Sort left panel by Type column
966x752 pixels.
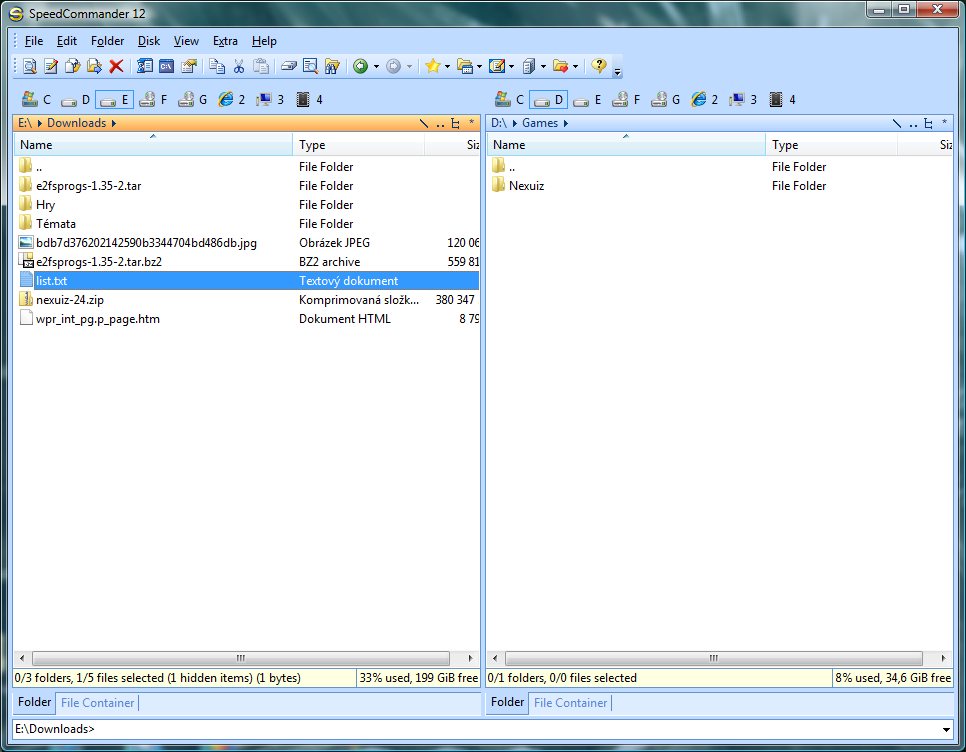(x=359, y=145)
